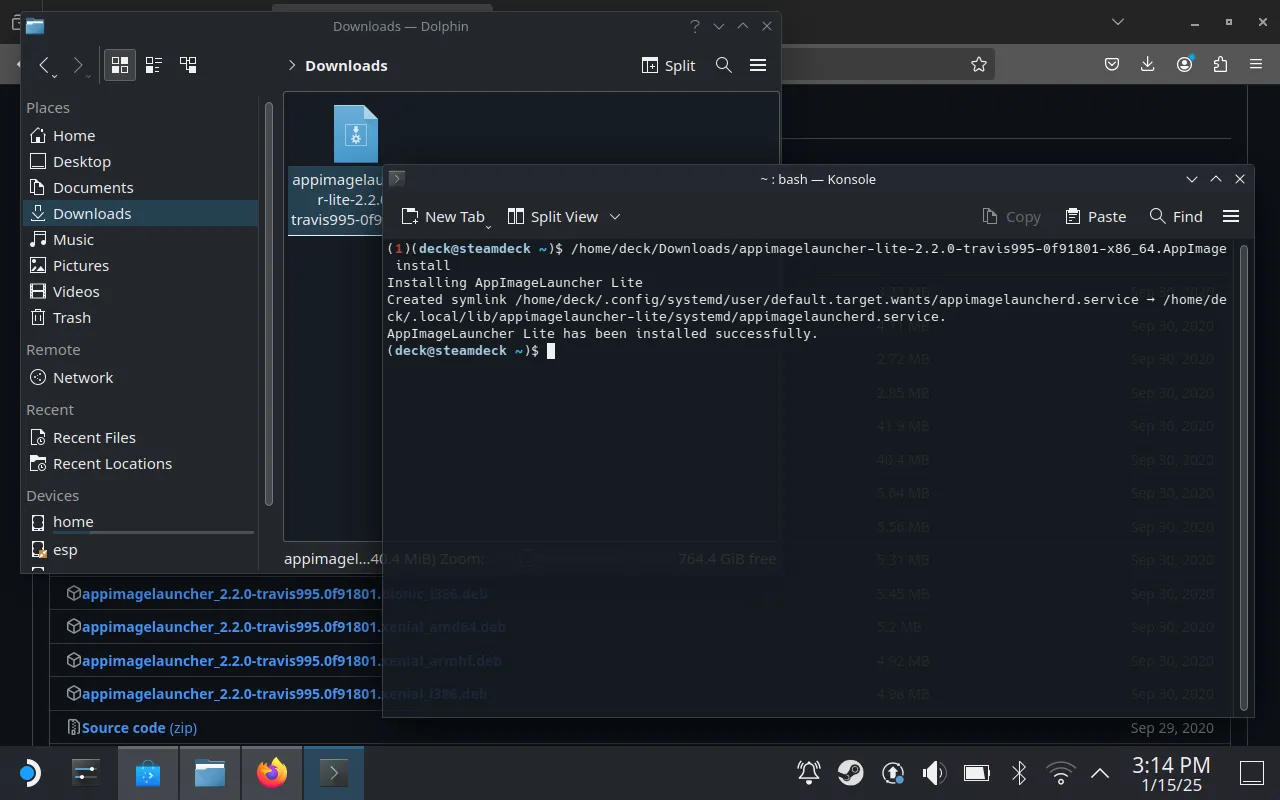Open the Konsole hamburger menu

[x=1231, y=215]
